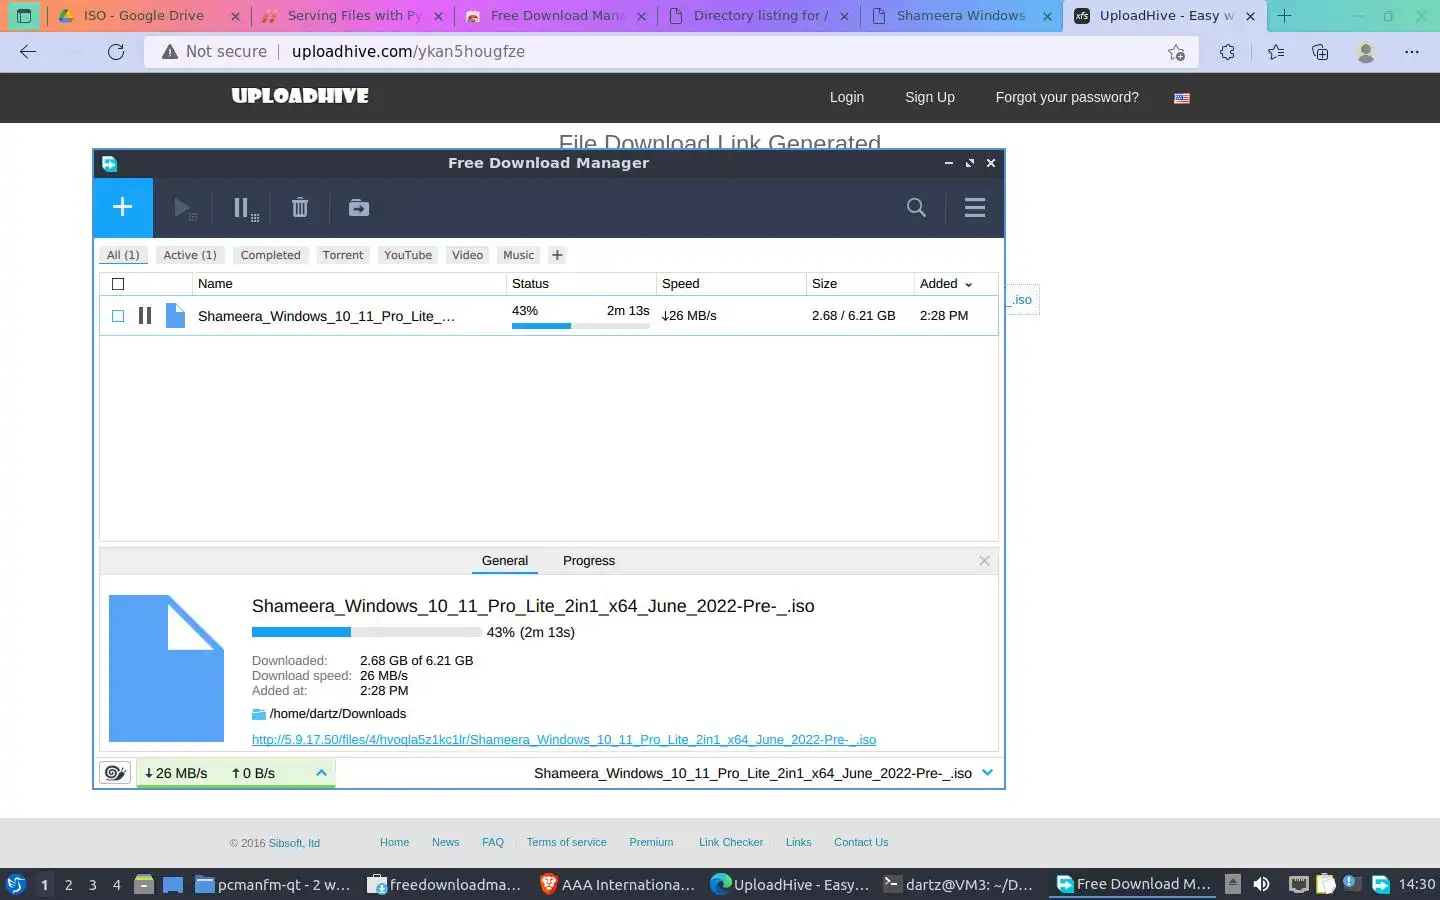Reload the Edge browser page
The height and width of the screenshot is (900, 1440).
coord(116,52)
